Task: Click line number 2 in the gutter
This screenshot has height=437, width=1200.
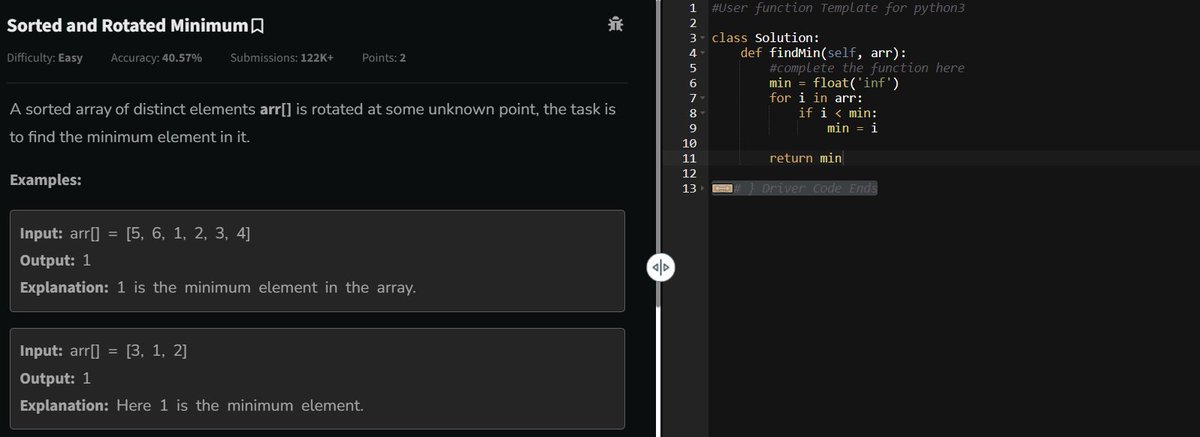Action: (692, 23)
